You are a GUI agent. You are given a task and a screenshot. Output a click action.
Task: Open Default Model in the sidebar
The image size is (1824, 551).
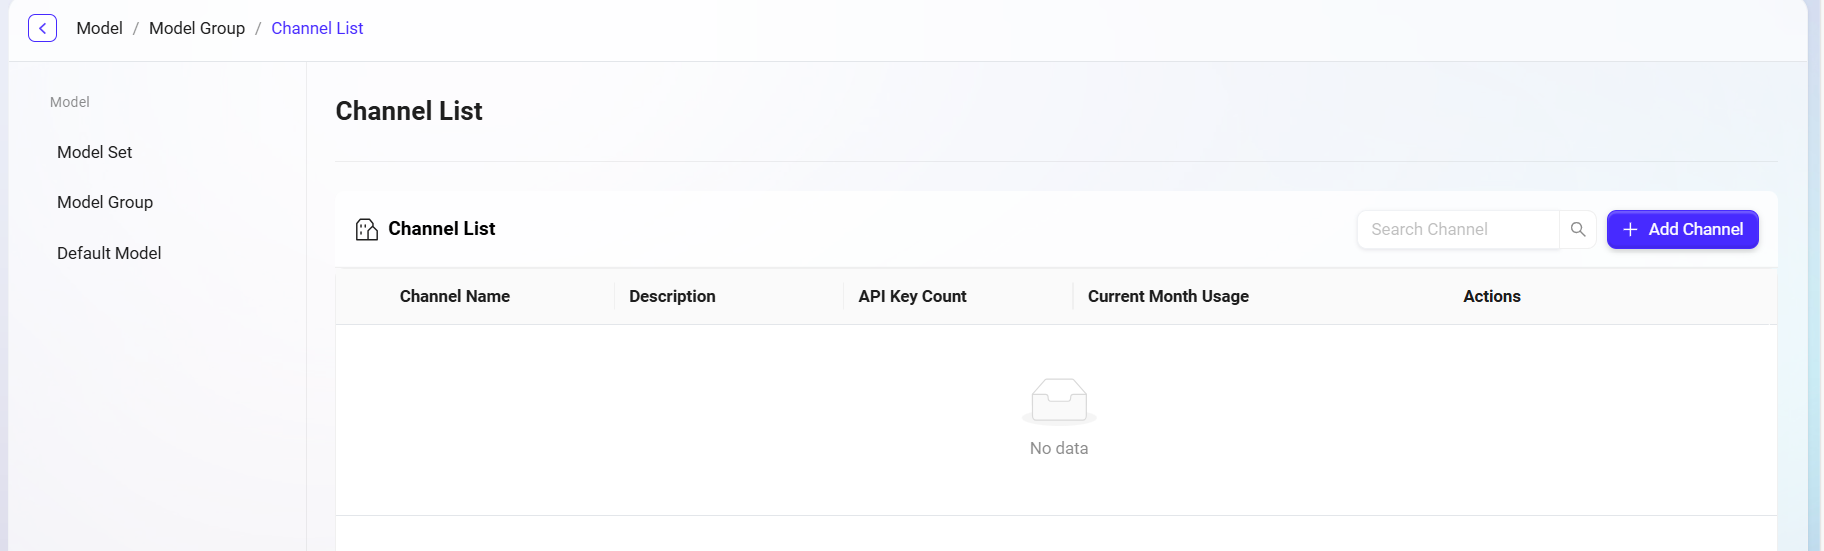tap(109, 253)
